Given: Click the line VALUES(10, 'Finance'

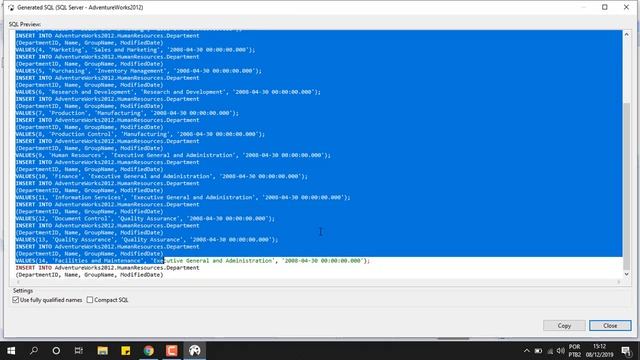Looking at the screenshot, I should [x=162, y=176].
